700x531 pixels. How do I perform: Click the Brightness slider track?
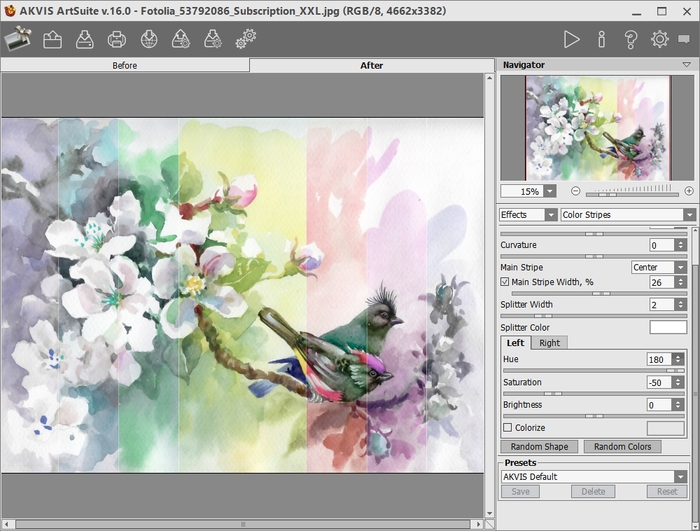point(593,416)
